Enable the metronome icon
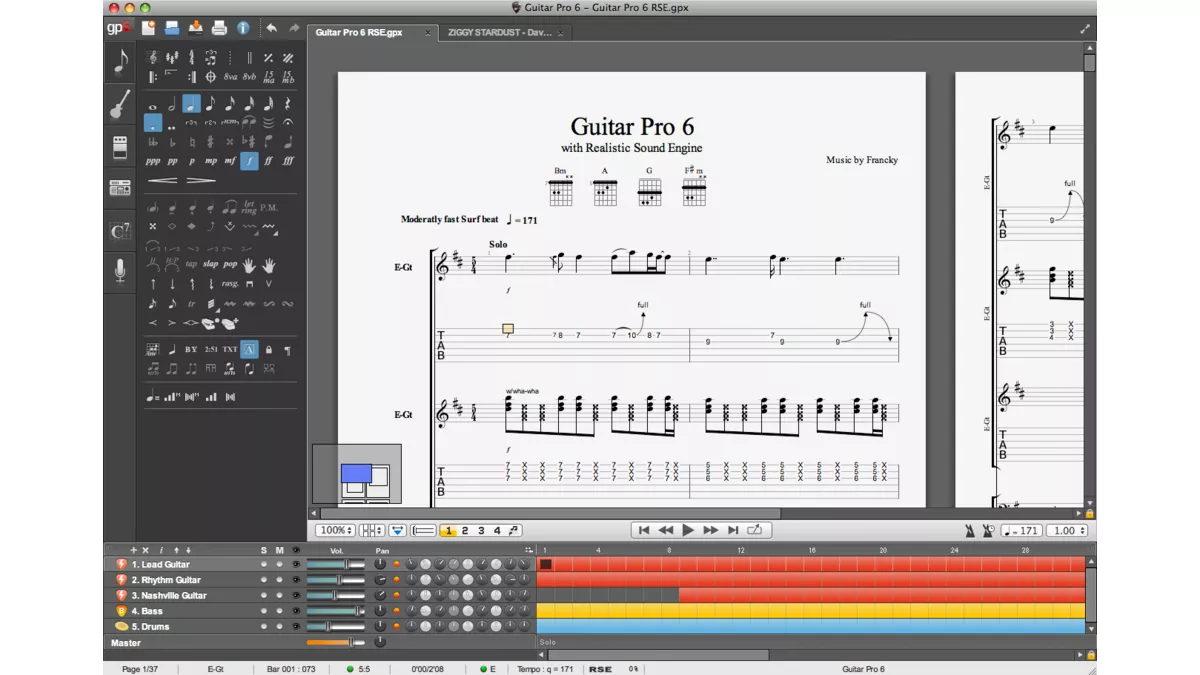 pos(969,531)
